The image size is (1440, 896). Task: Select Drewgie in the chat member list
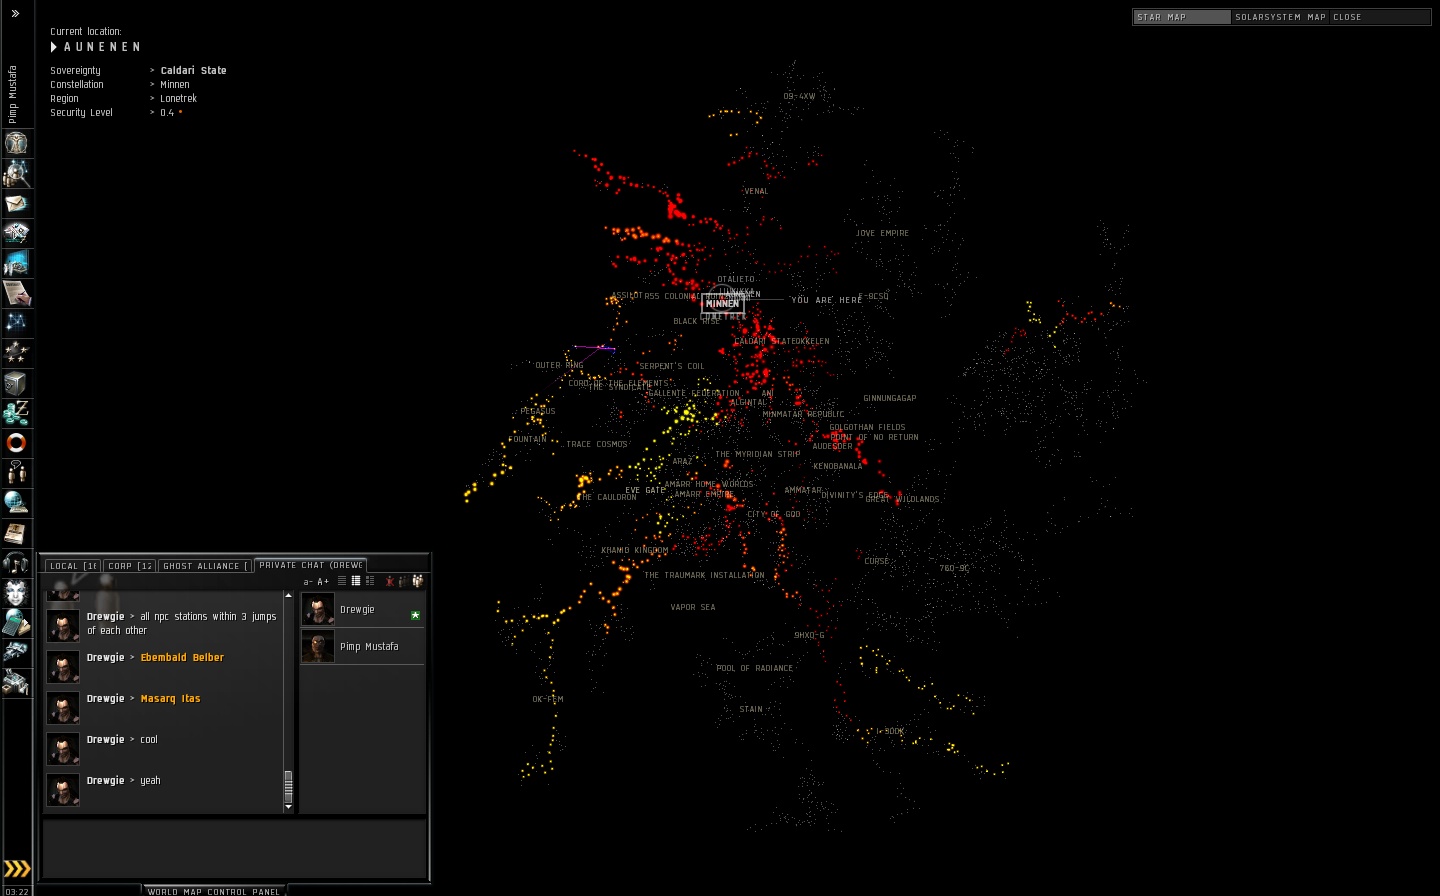(x=363, y=610)
